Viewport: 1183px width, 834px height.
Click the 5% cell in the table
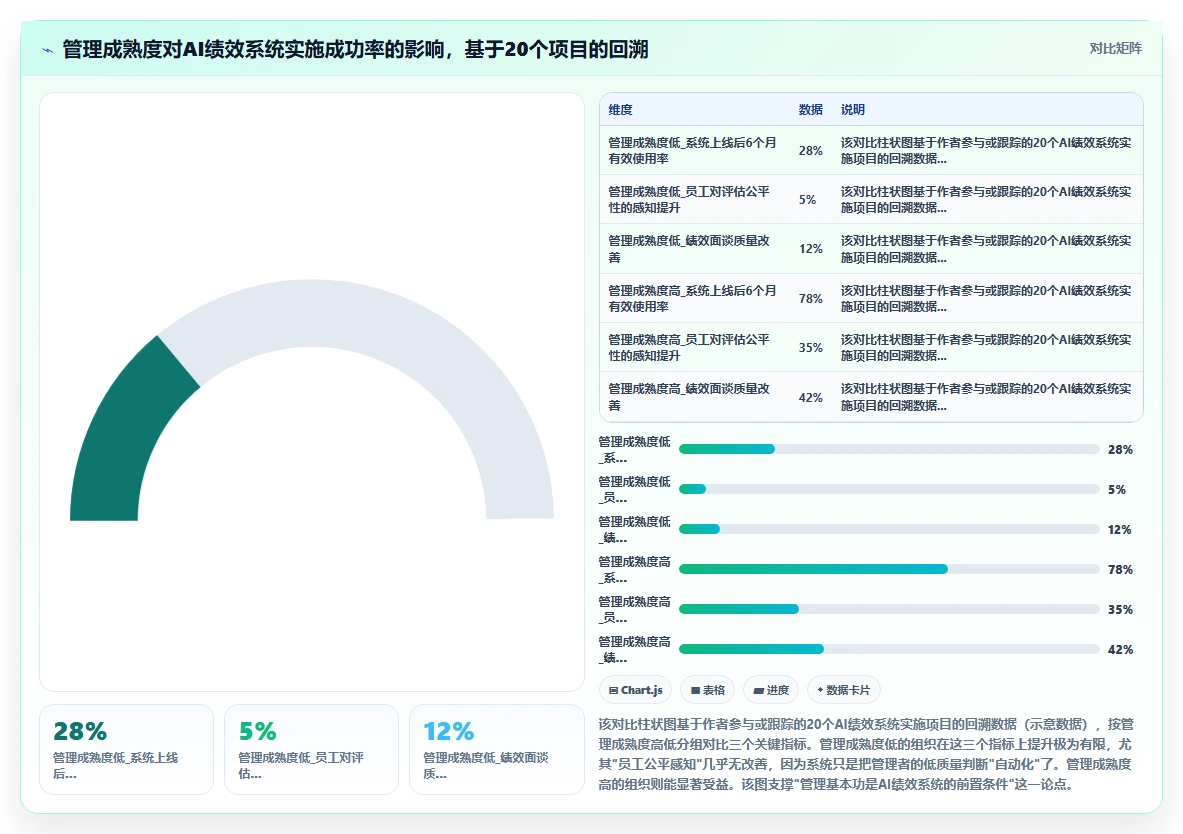click(807, 199)
